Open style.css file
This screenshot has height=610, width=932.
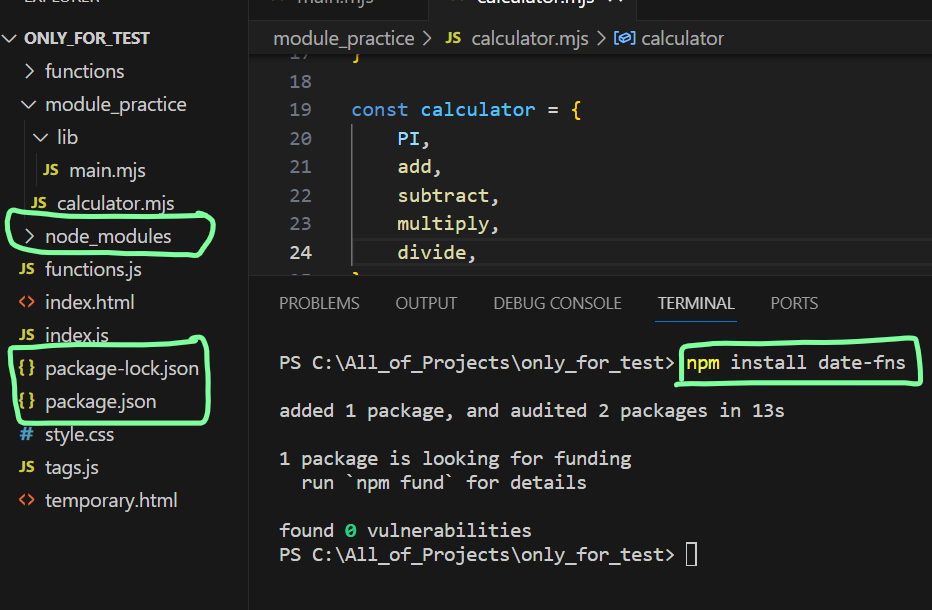click(79, 435)
